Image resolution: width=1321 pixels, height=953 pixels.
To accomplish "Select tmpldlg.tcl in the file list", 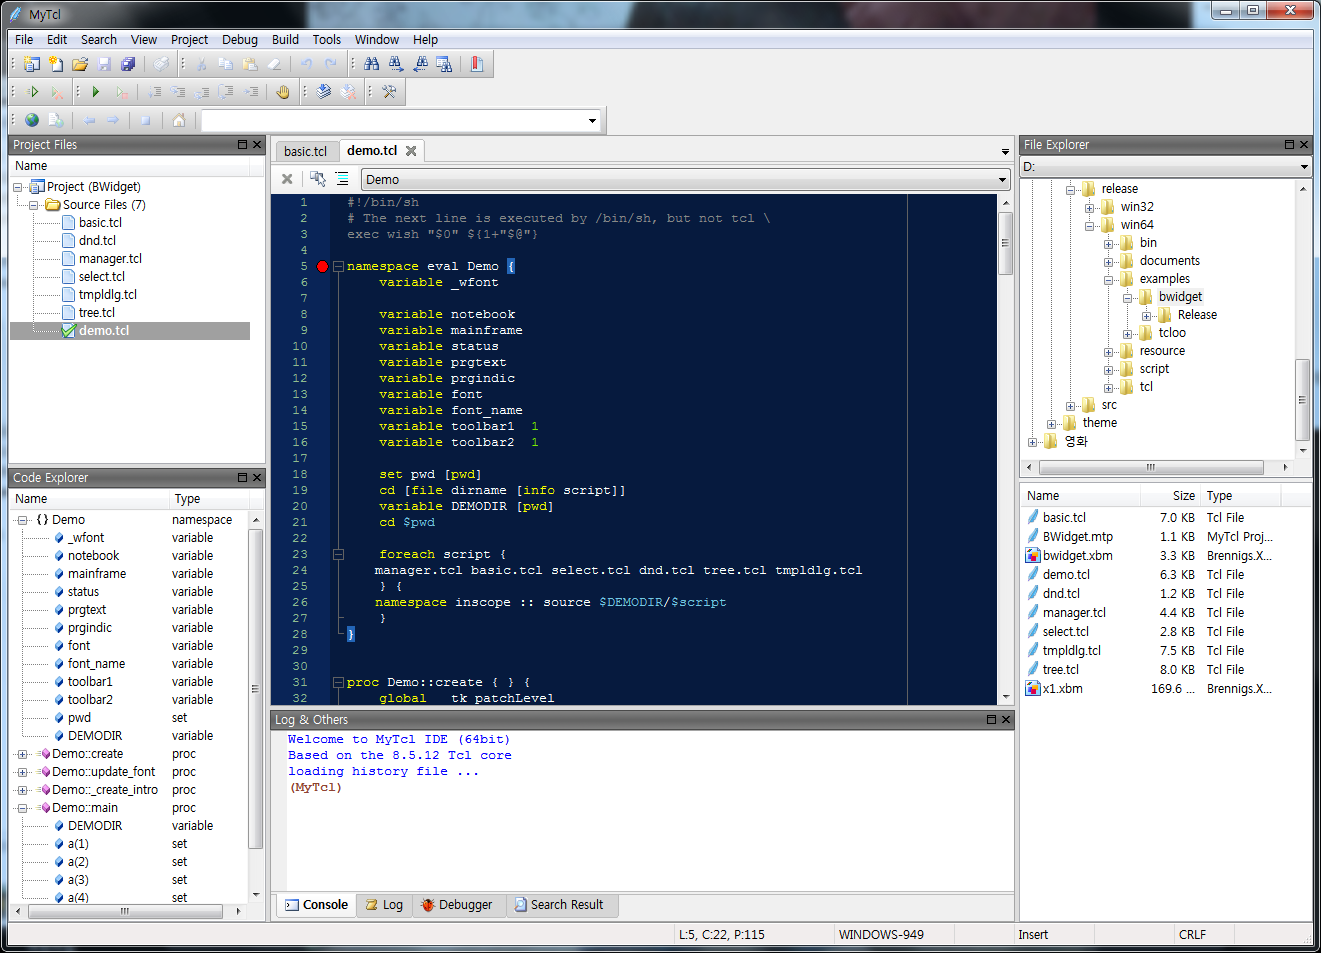I will tap(1072, 651).
